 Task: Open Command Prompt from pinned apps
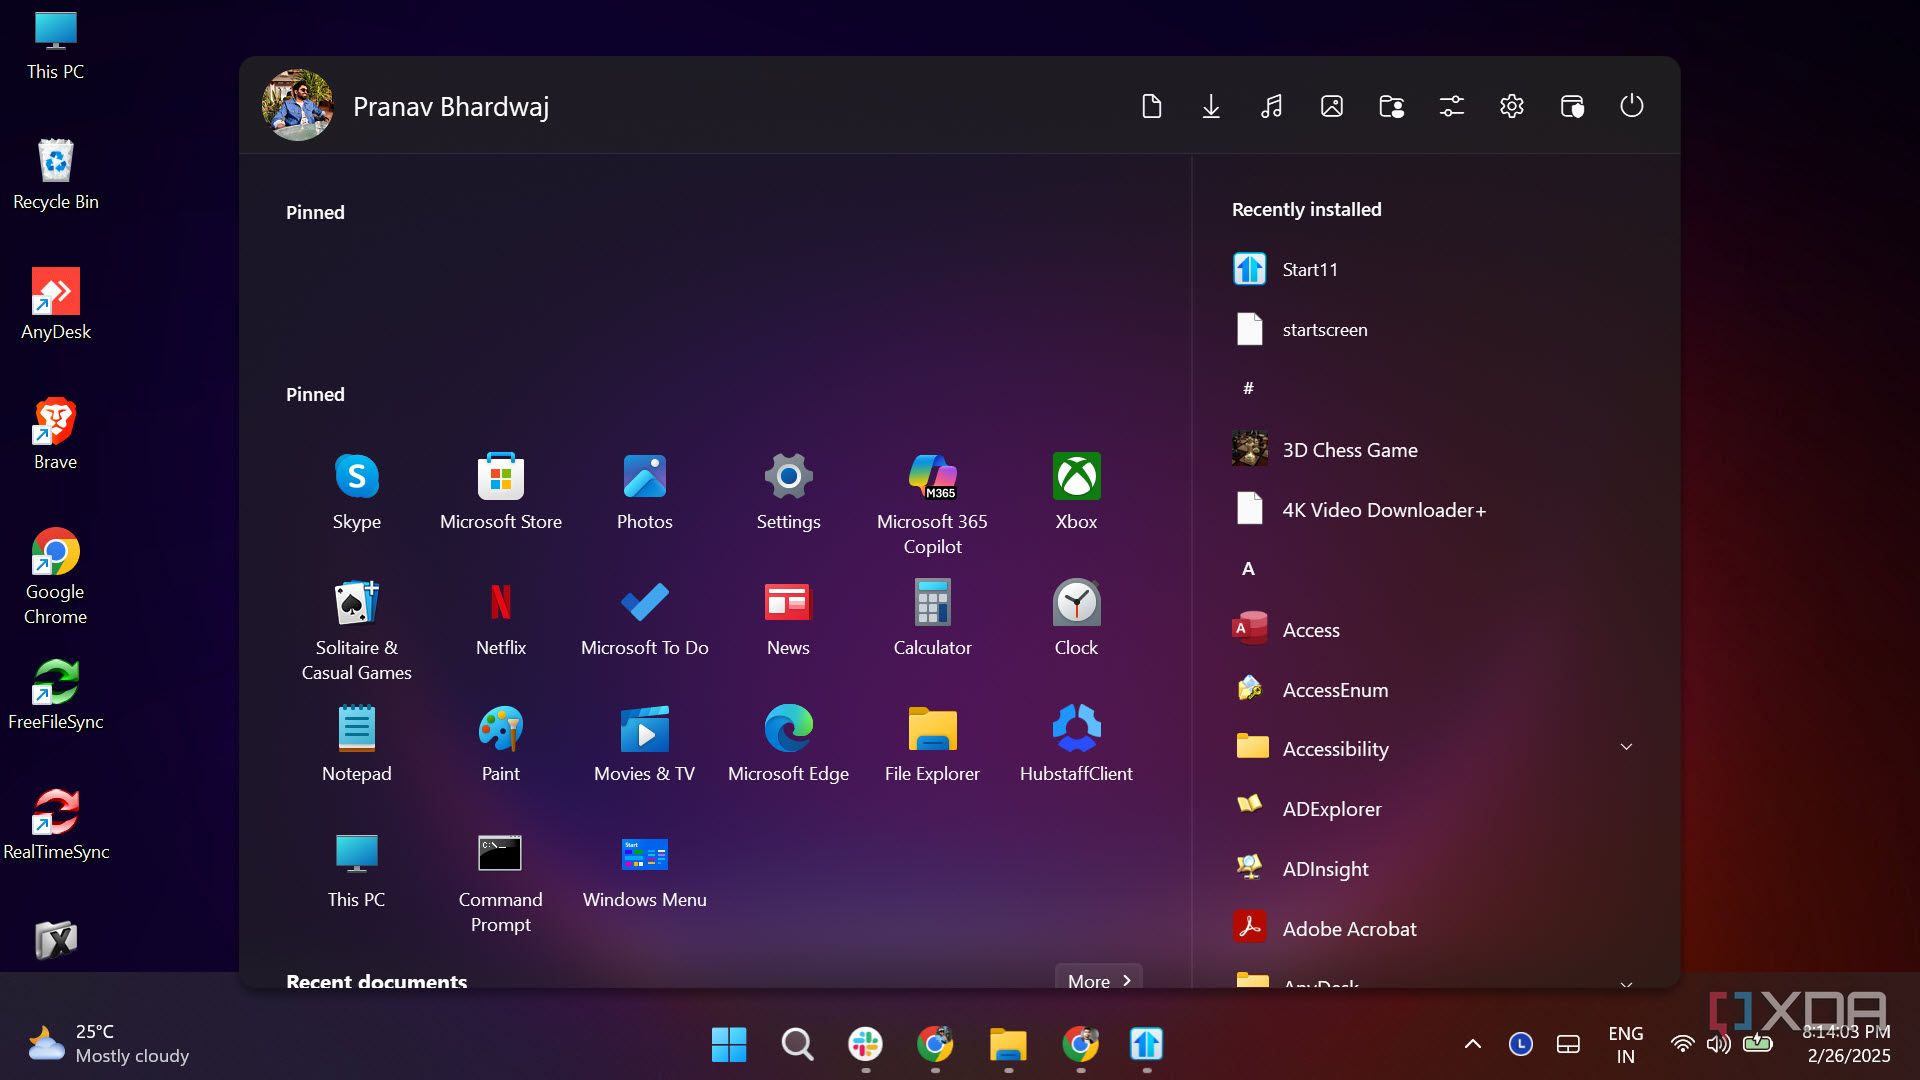coord(500,855)
